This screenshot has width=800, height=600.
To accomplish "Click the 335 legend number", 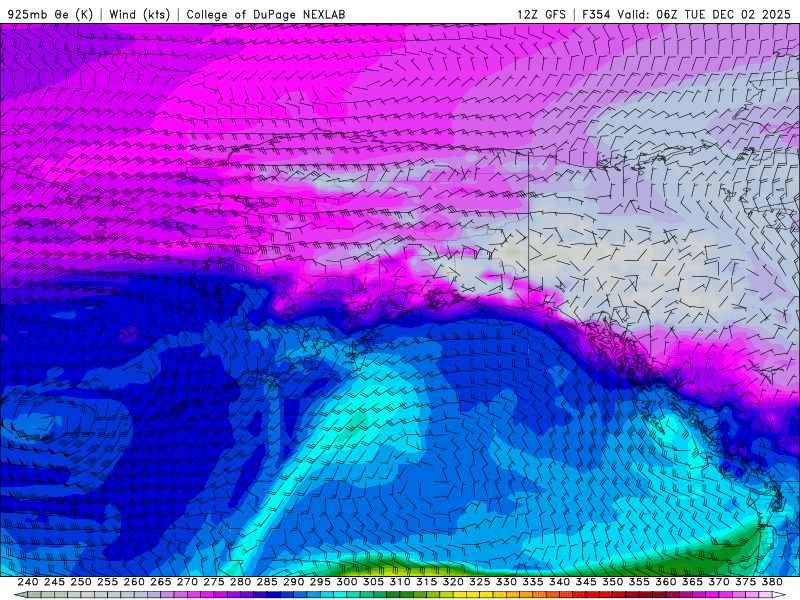I will 533,582.
